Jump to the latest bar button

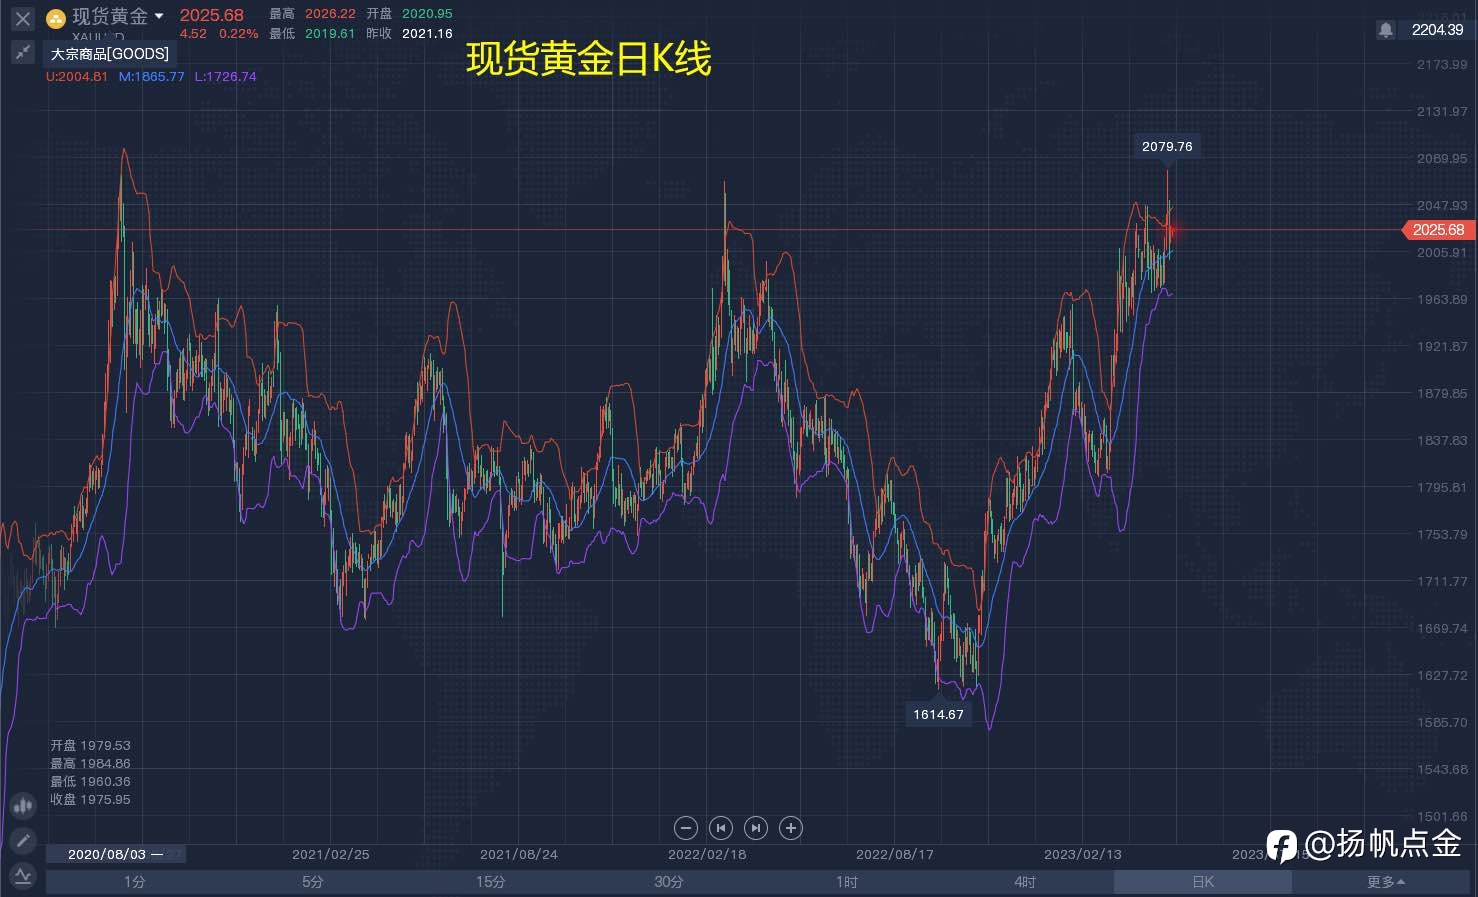click(x=756, y=828)
